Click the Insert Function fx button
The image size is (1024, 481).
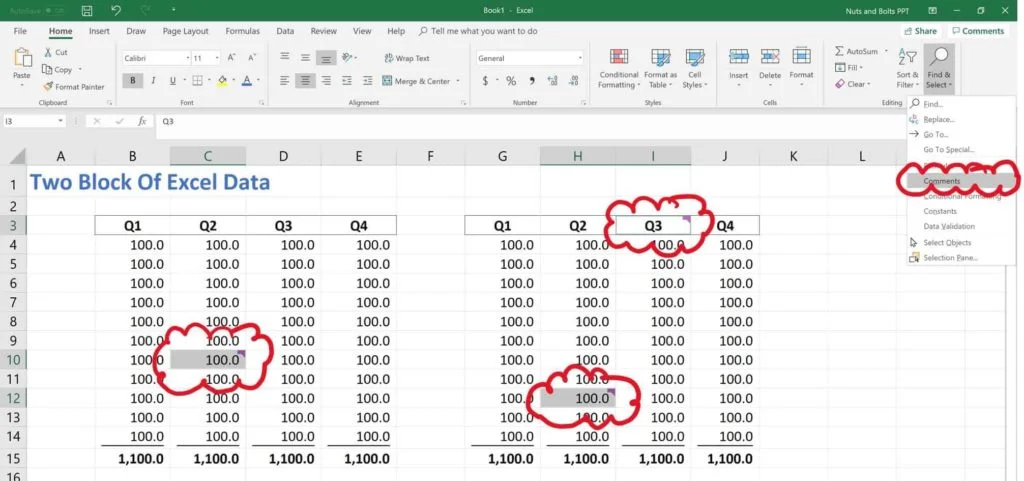point(142,121)
